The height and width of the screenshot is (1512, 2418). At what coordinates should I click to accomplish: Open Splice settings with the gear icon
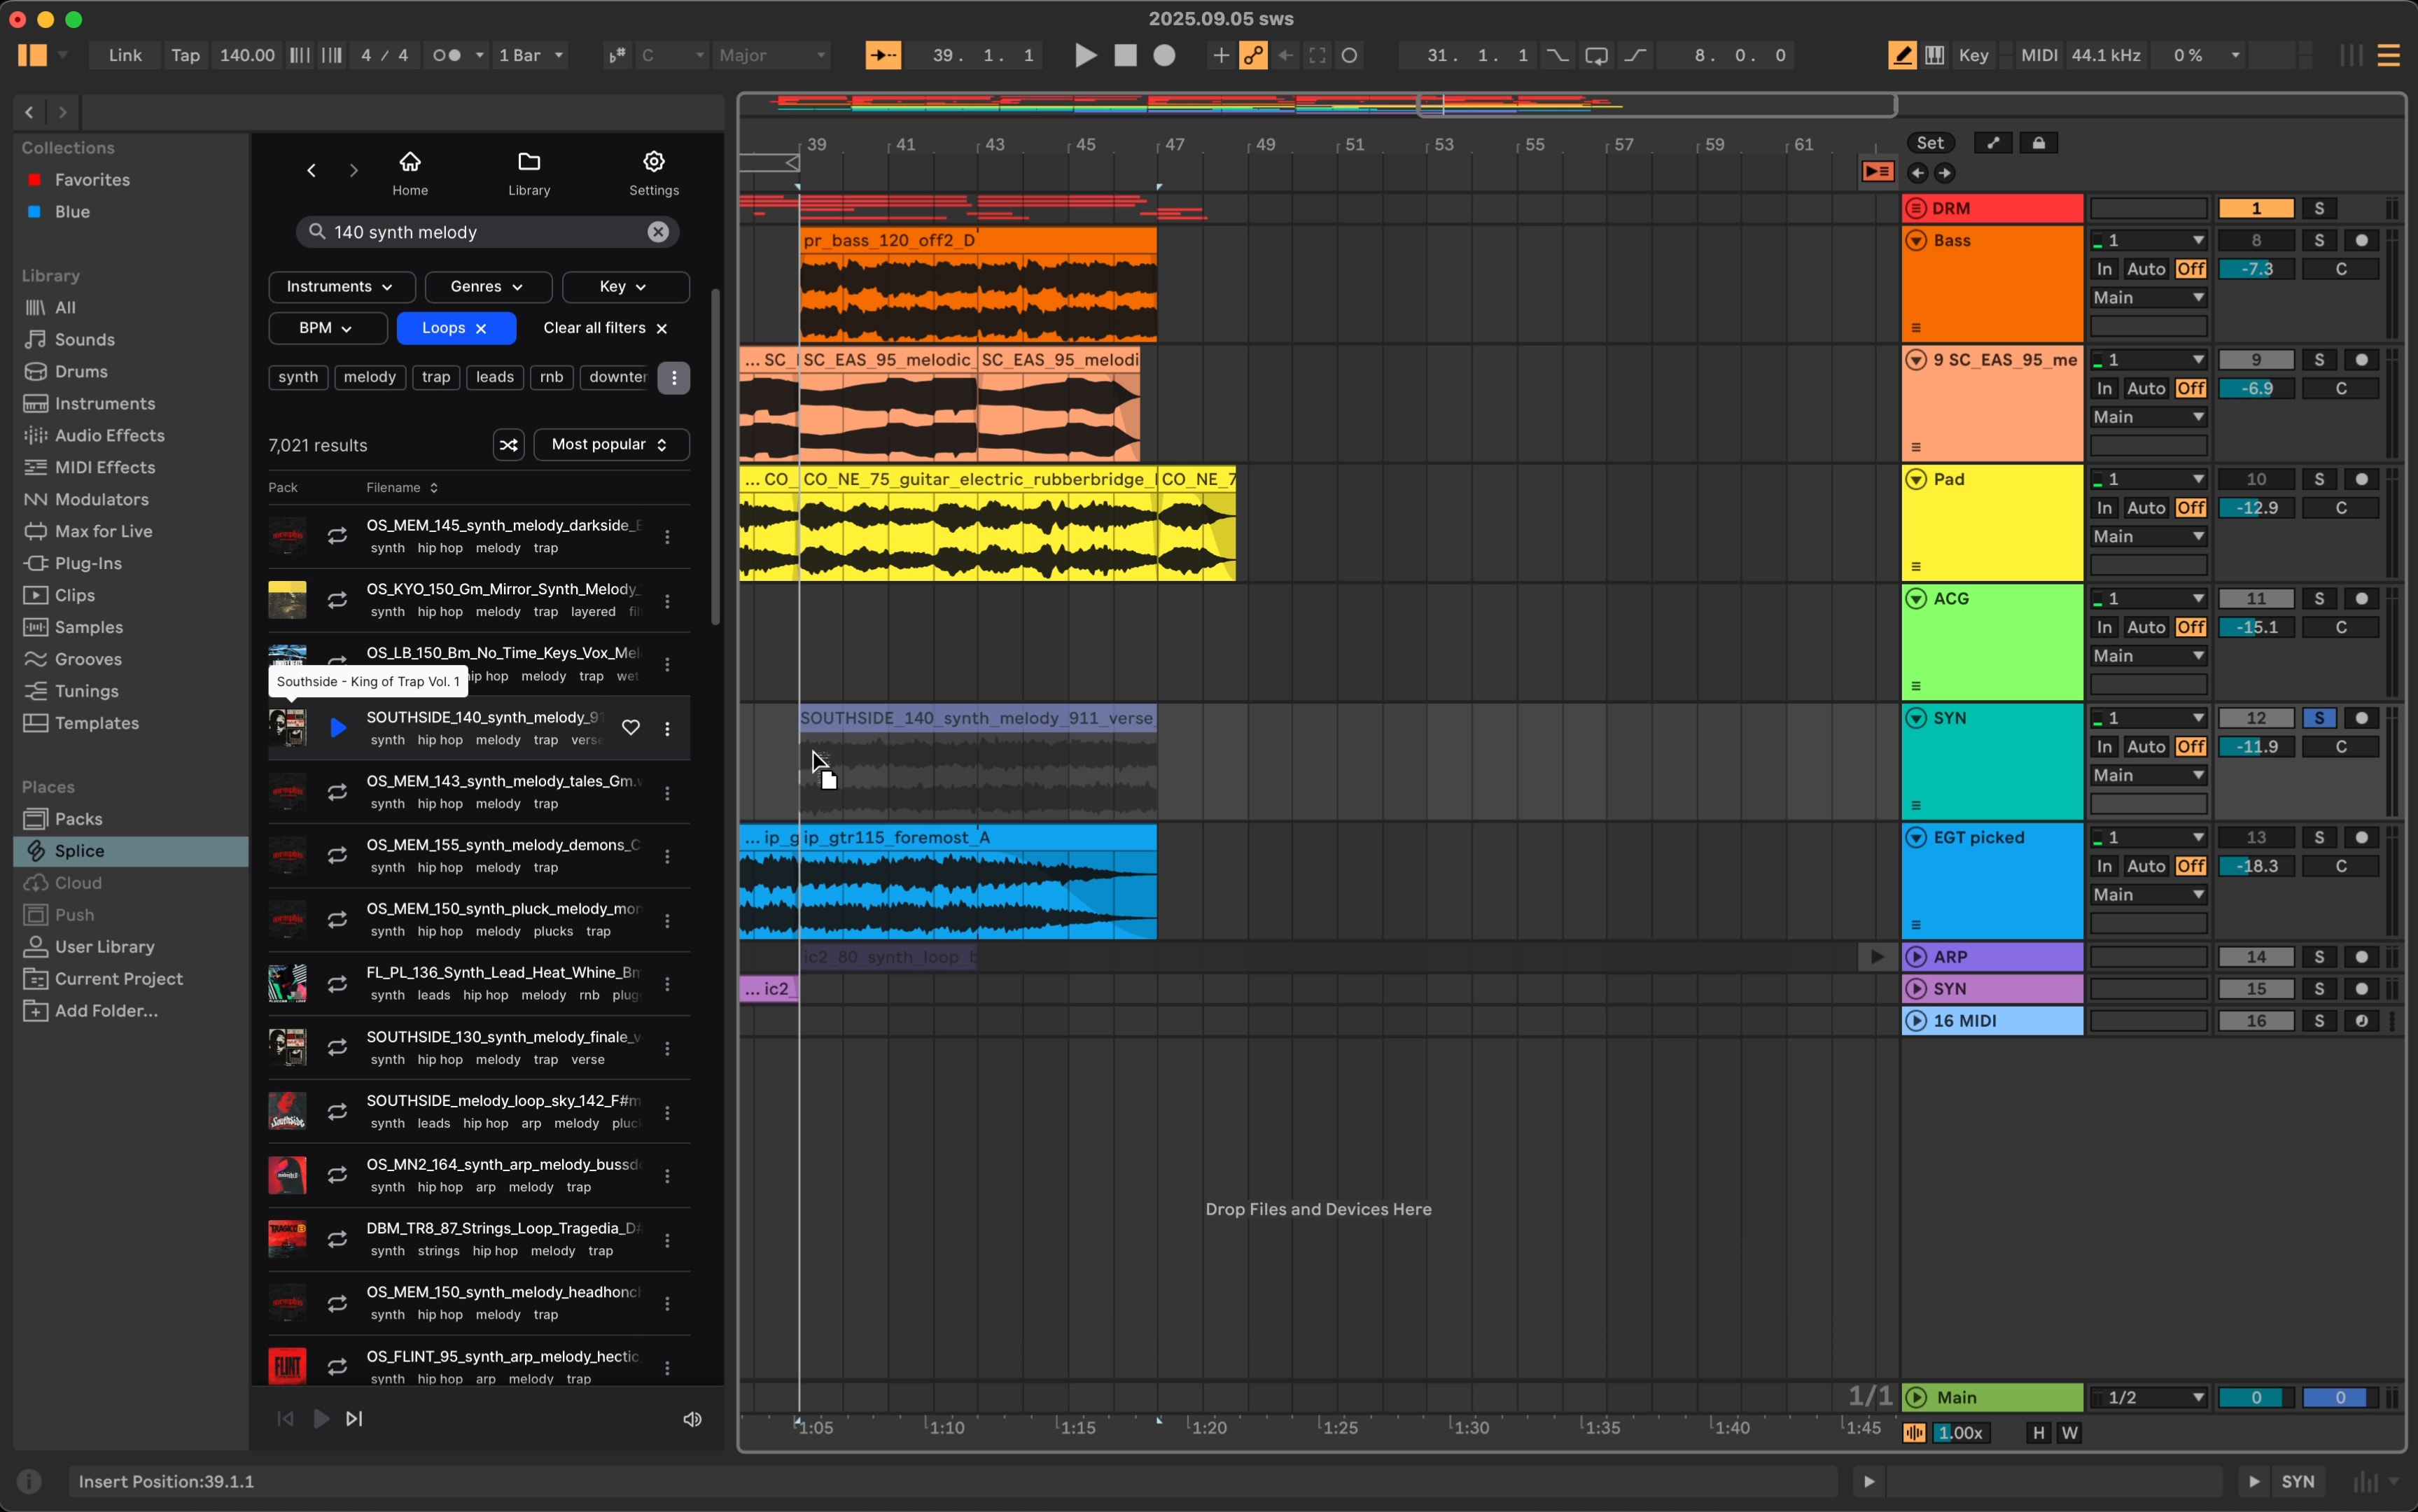[x=653, y=171]
